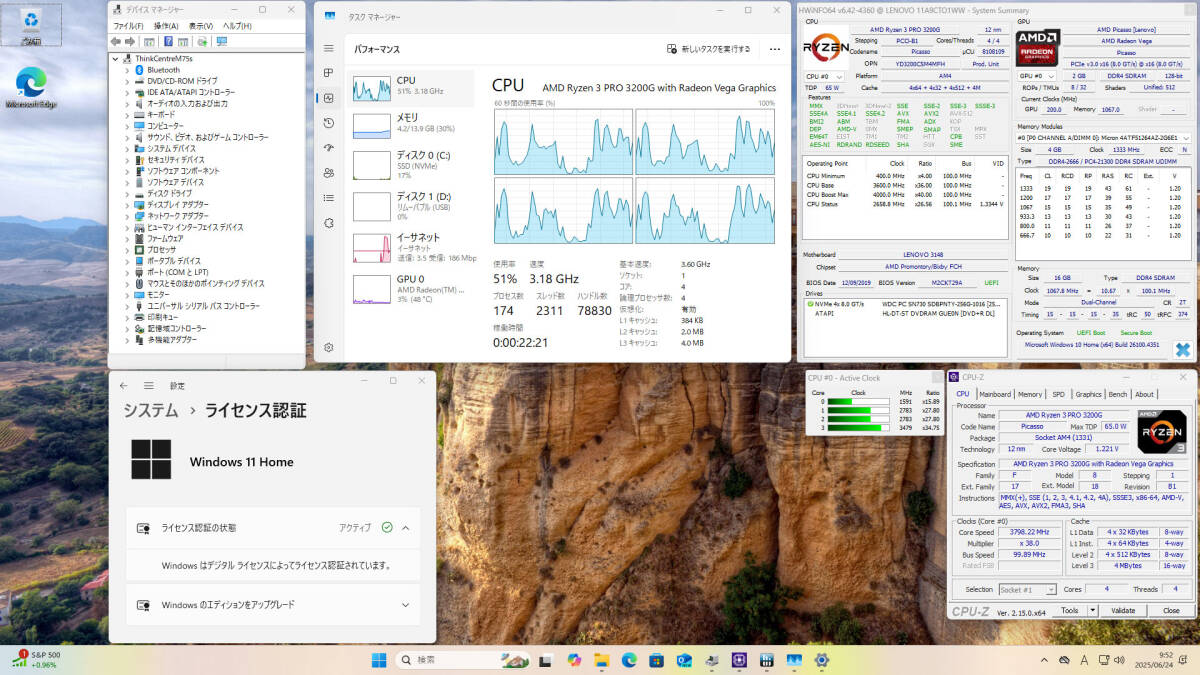Click 新しいタスクを実行する in Task Manager
The height and width of the screenshot is (675, 1200).
point(709,48)
